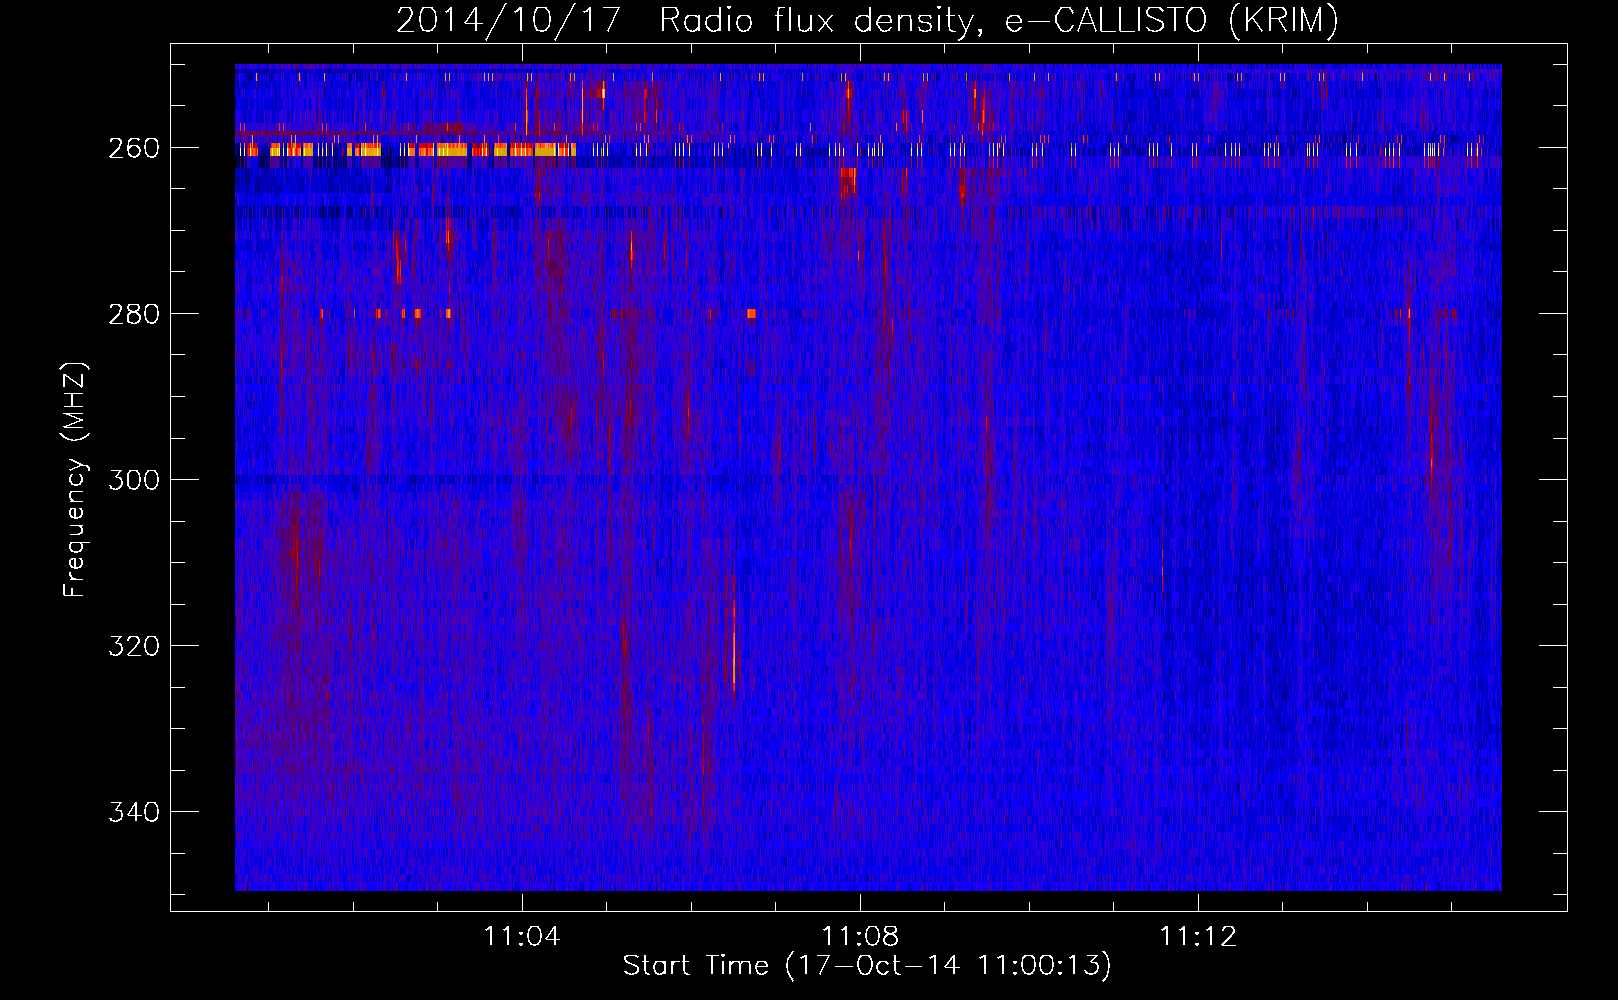Screen dimensions: 1618x1000
Task: Click the 11:08 time tick label
Action: [x=860, y=937]
